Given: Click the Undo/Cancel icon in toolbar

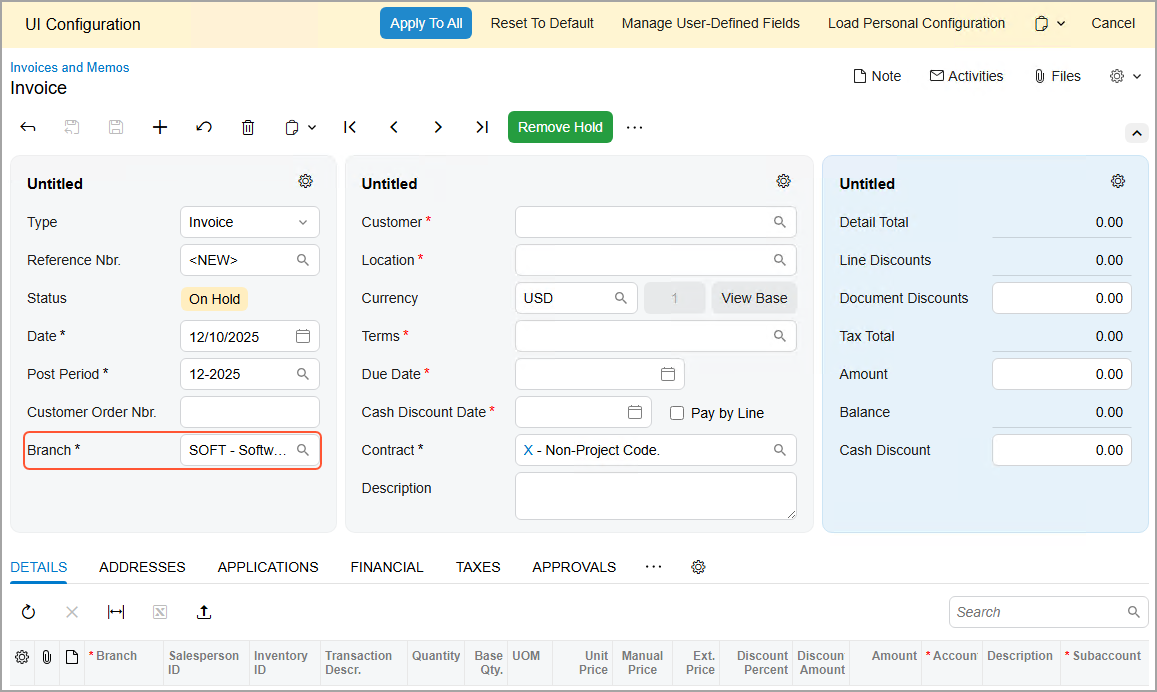Looking at the screenshot, I should pyautogui.click(x=204, y=127).
